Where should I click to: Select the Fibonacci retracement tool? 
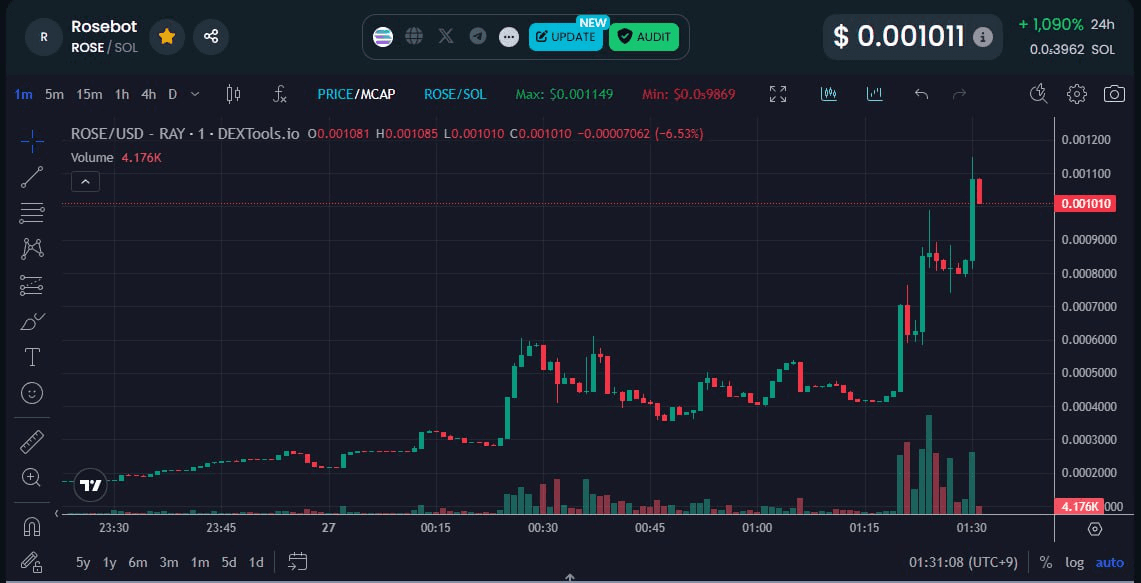[x=32, y=213]
